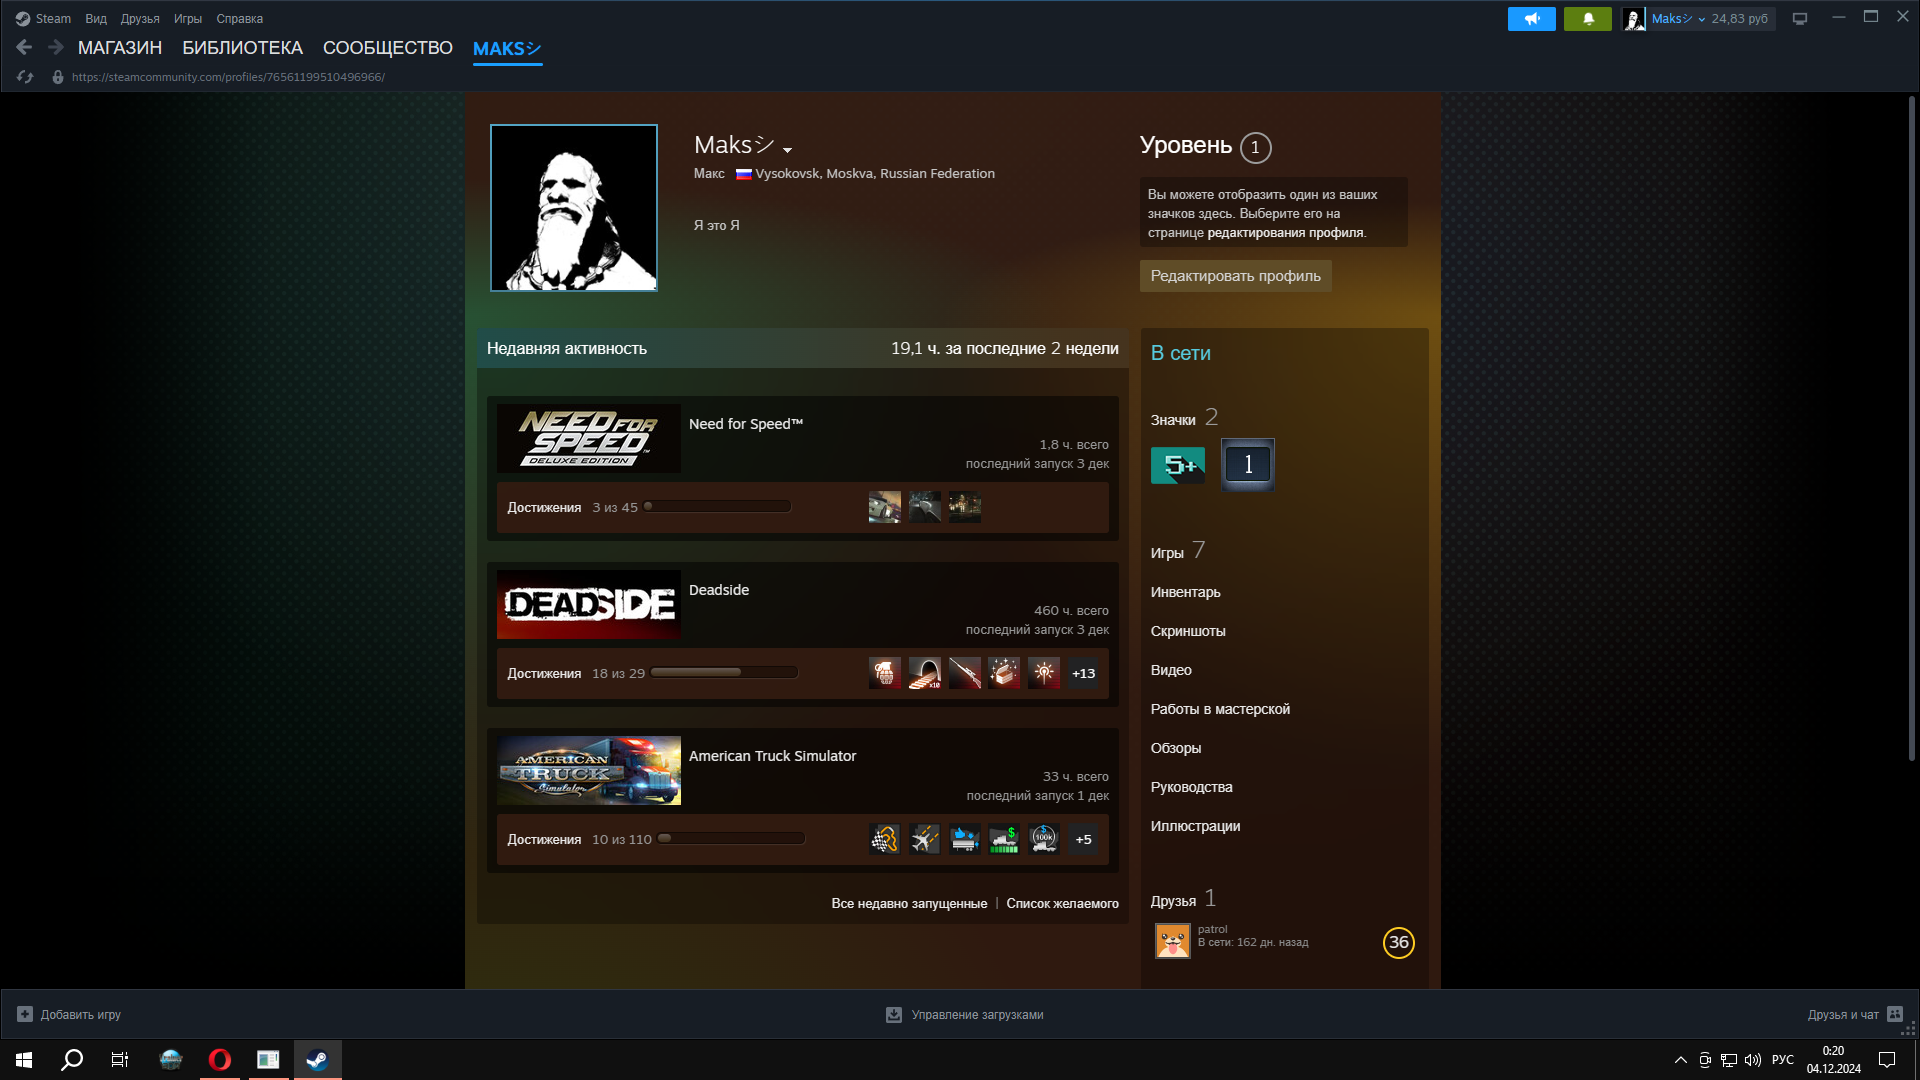
Task: Click Редактировать профиль button
Action: [1235, 276]
